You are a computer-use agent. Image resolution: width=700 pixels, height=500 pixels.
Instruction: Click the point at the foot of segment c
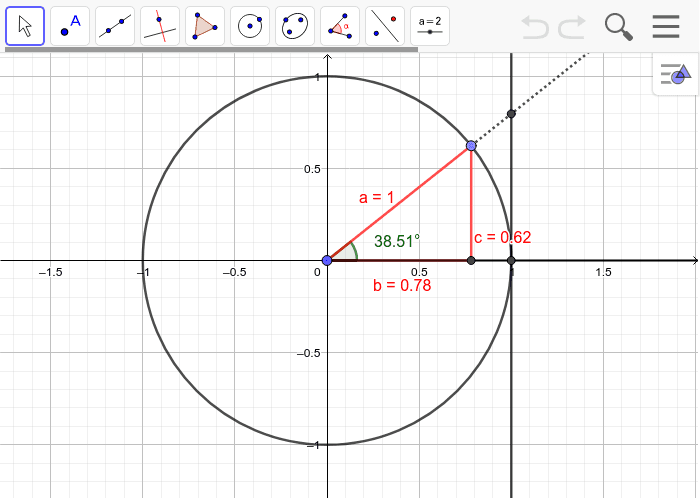pos(471,260)
